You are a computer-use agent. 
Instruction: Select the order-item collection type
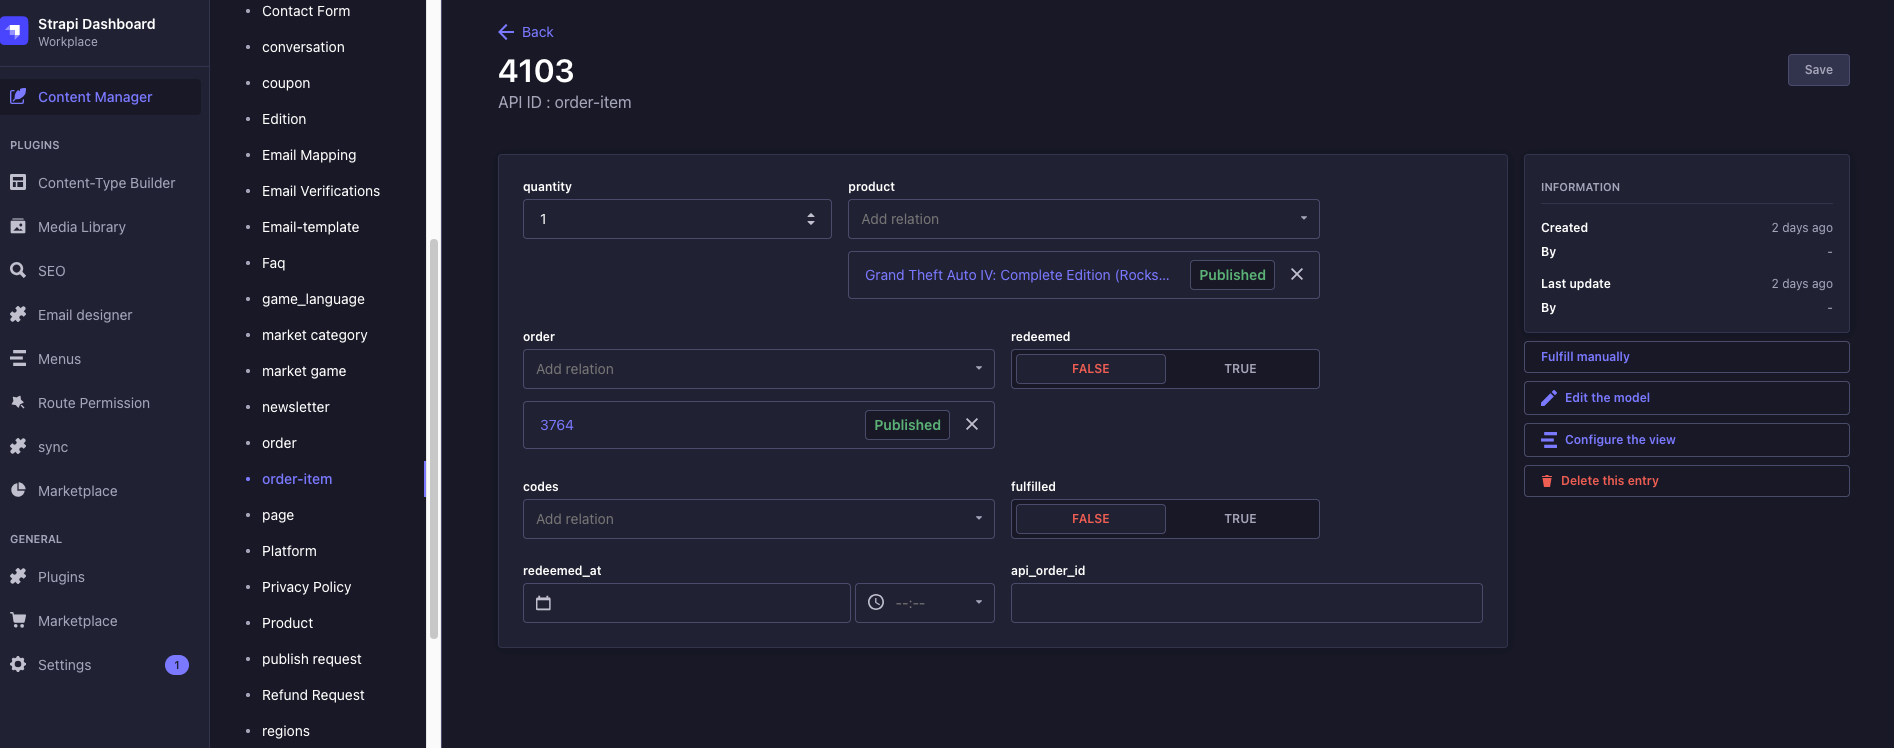click(x=297, y=479)
